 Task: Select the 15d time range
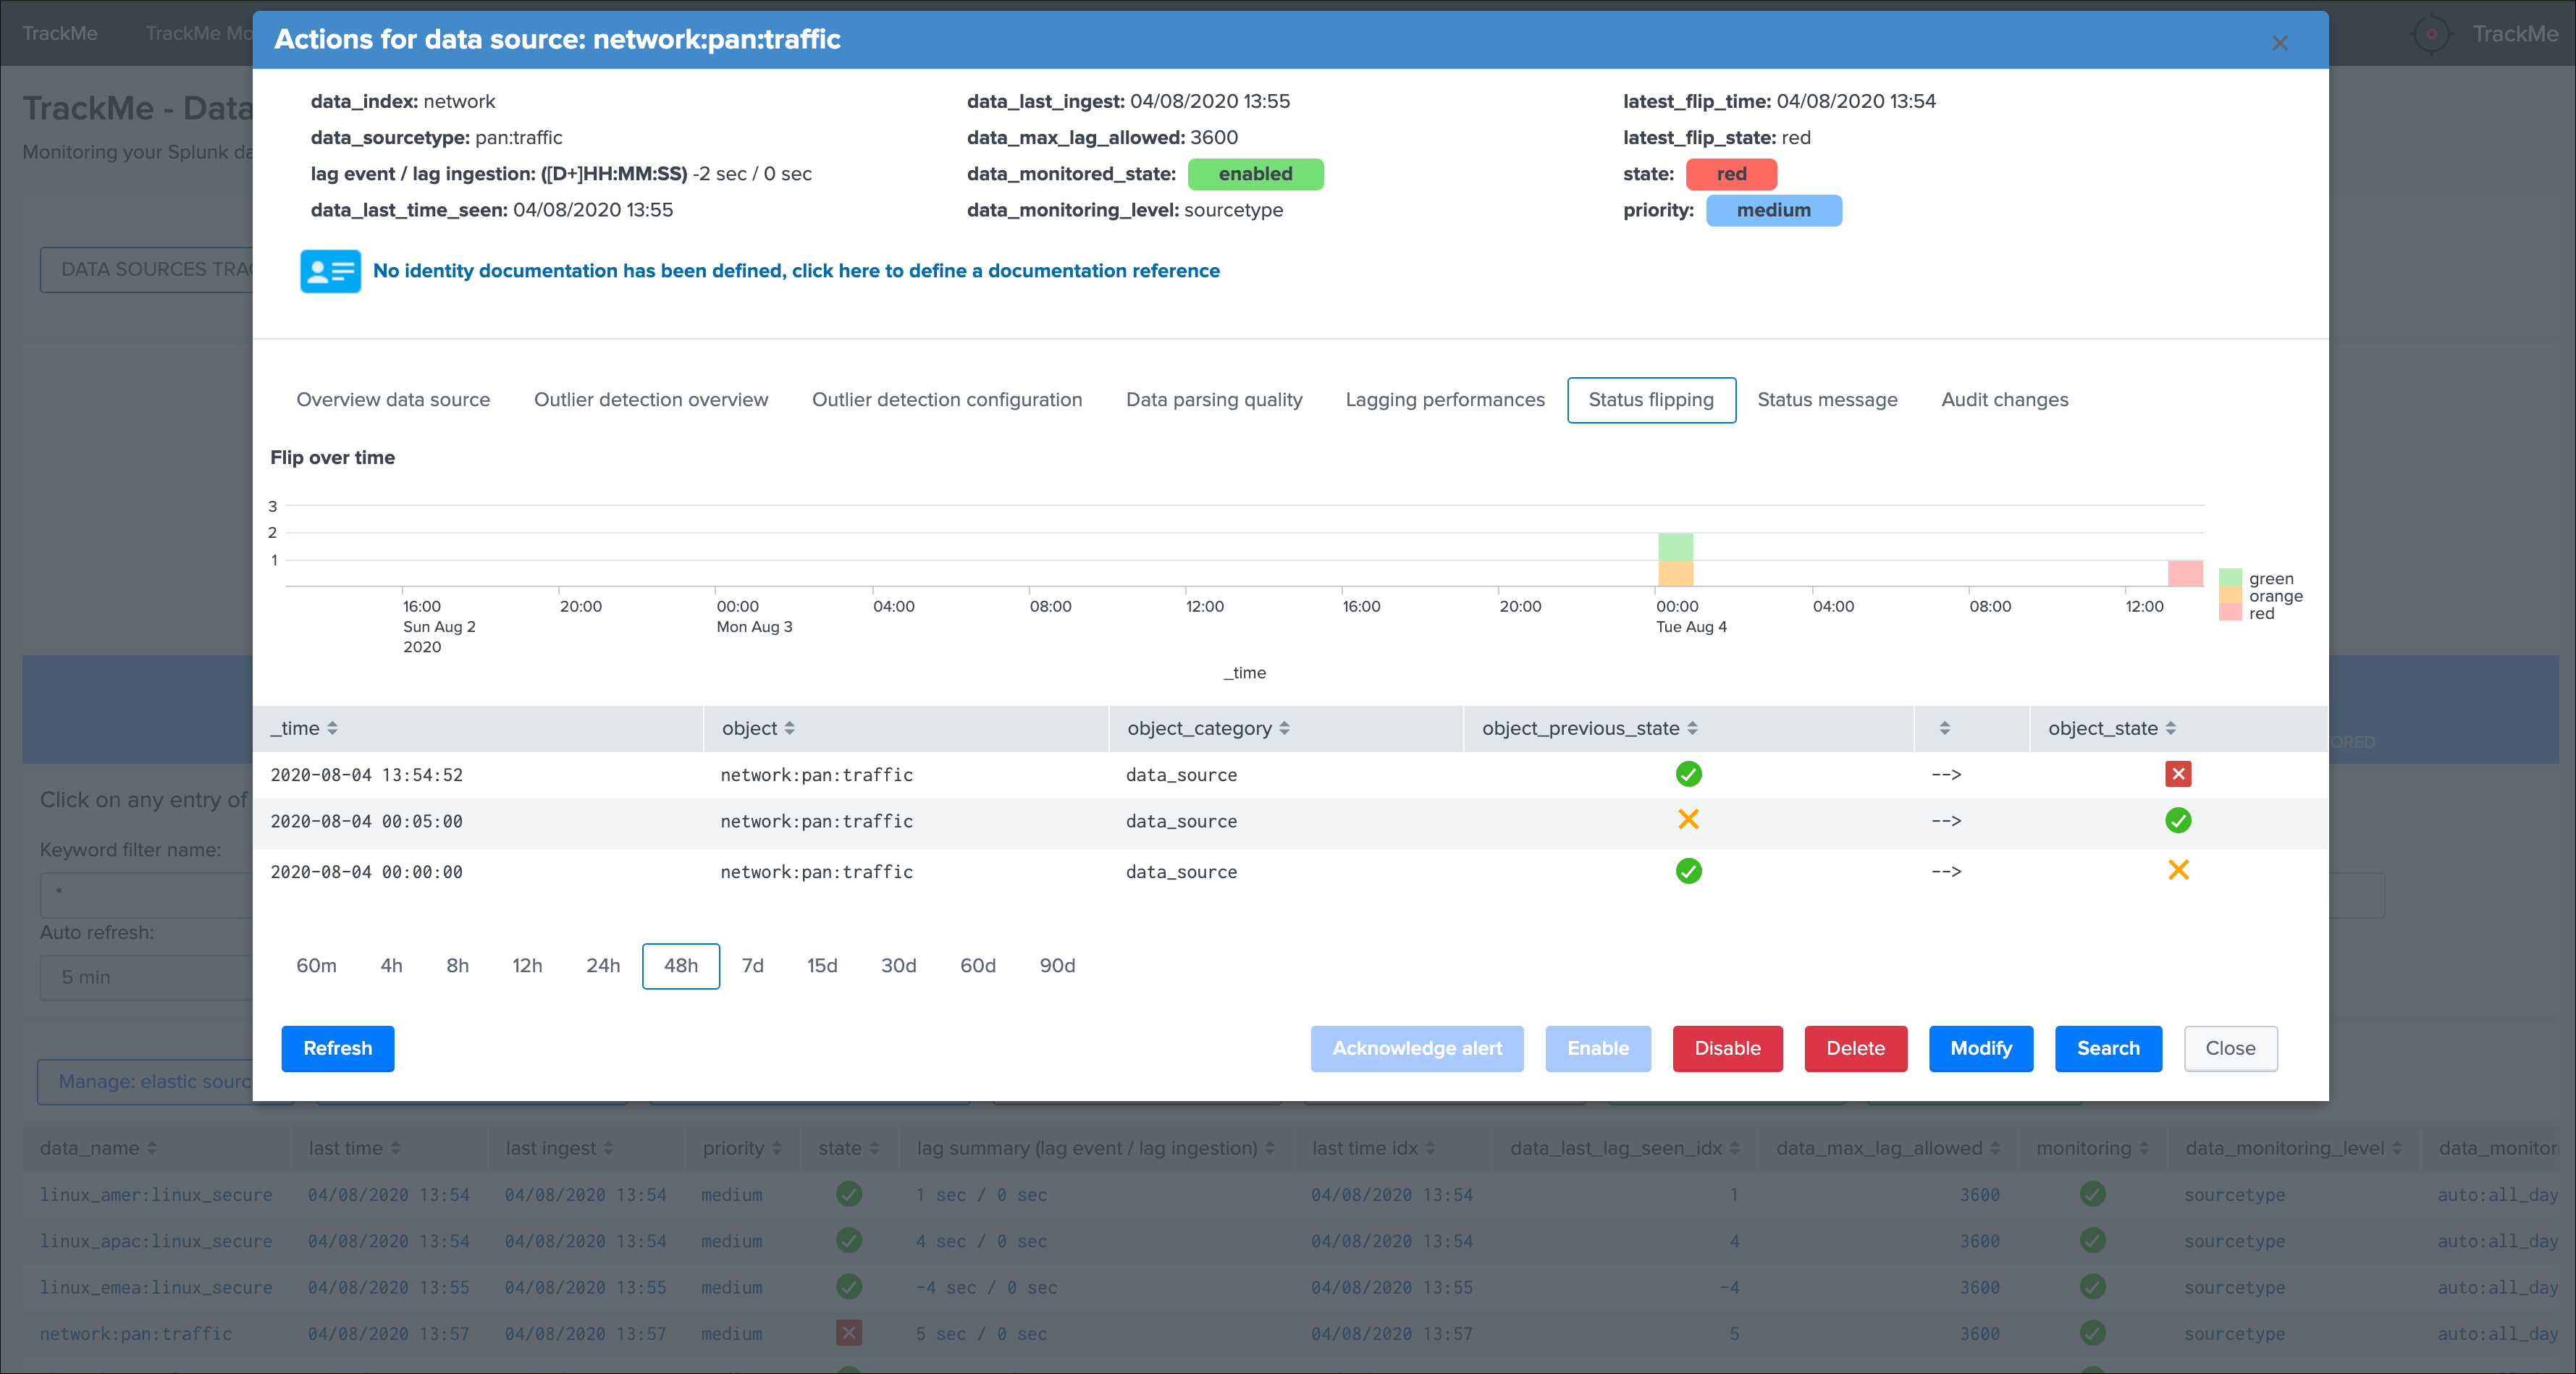pyautogui.click(x=822, y=966)
